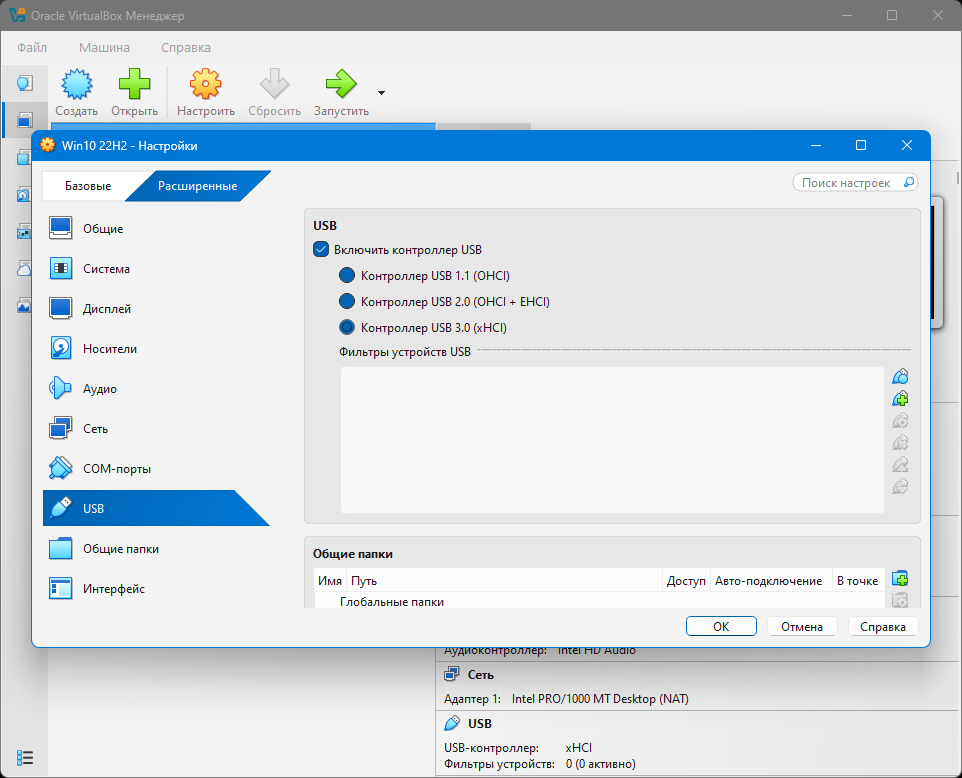Click the green plus Открыть icon
Screen dimensions: 962x778
pyautogui.click(x=134, y=85)
